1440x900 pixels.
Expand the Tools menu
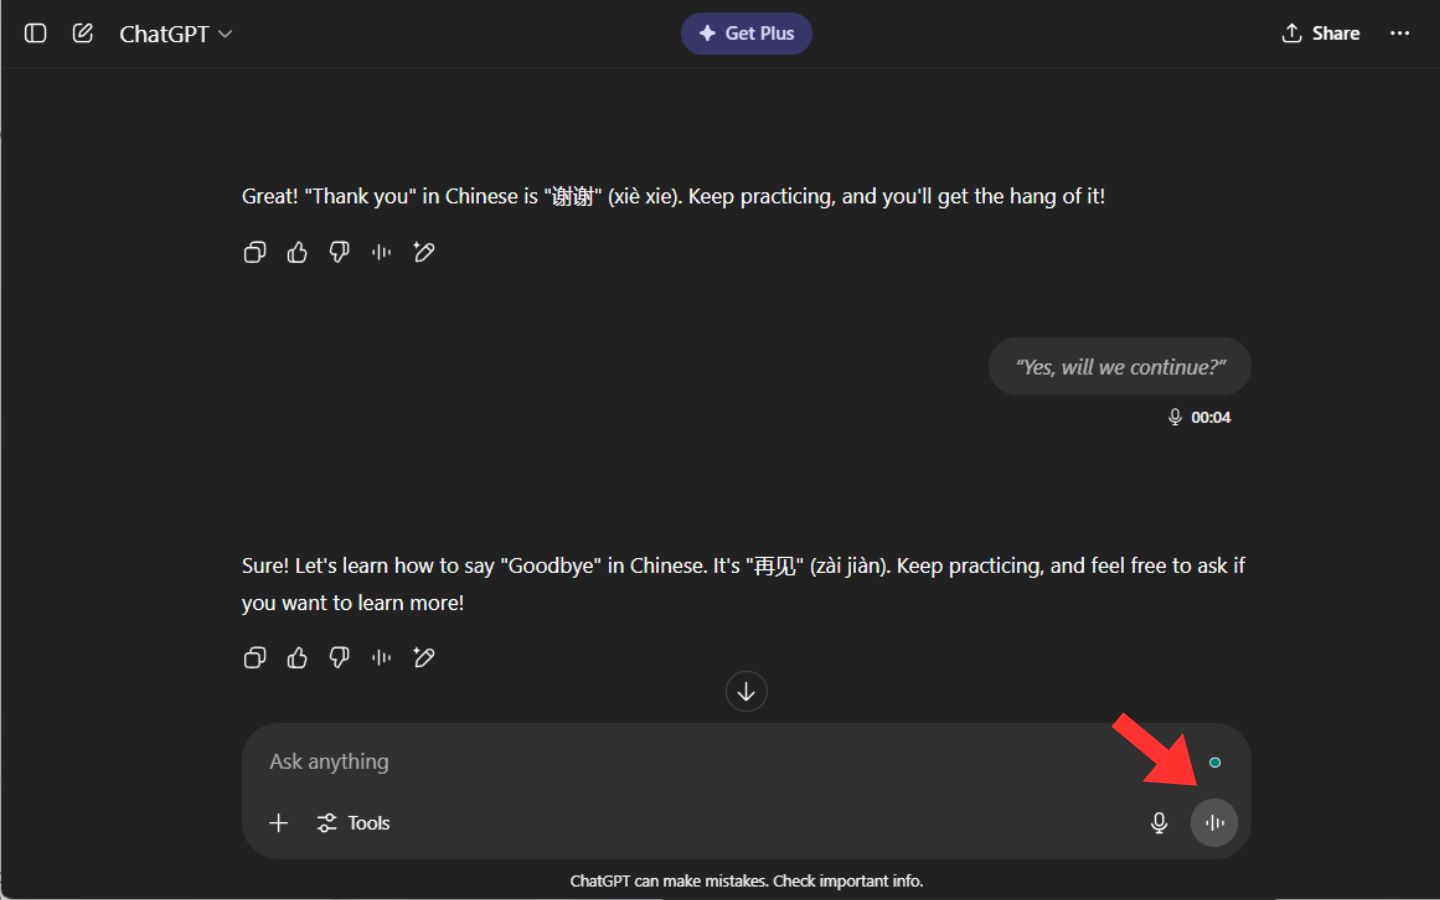click(x=353, y=822)
